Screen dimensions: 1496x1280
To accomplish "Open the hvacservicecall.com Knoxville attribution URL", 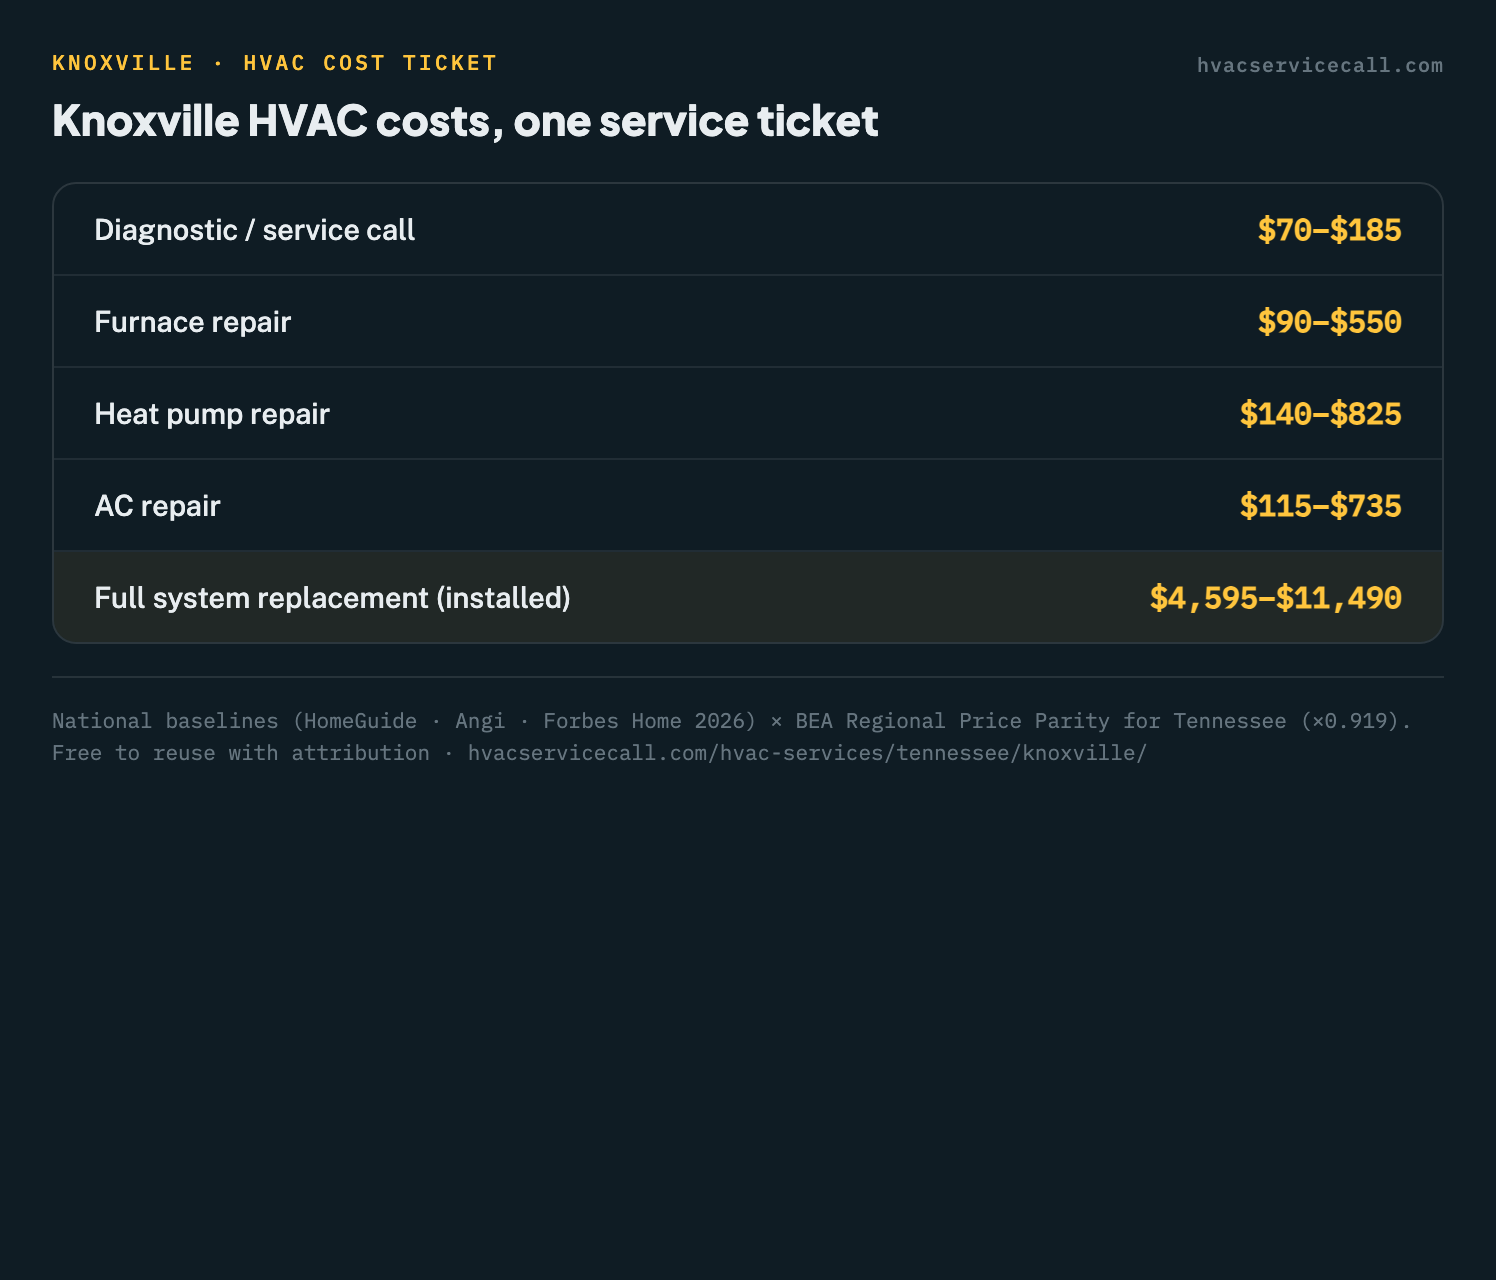I will point(807,753).
